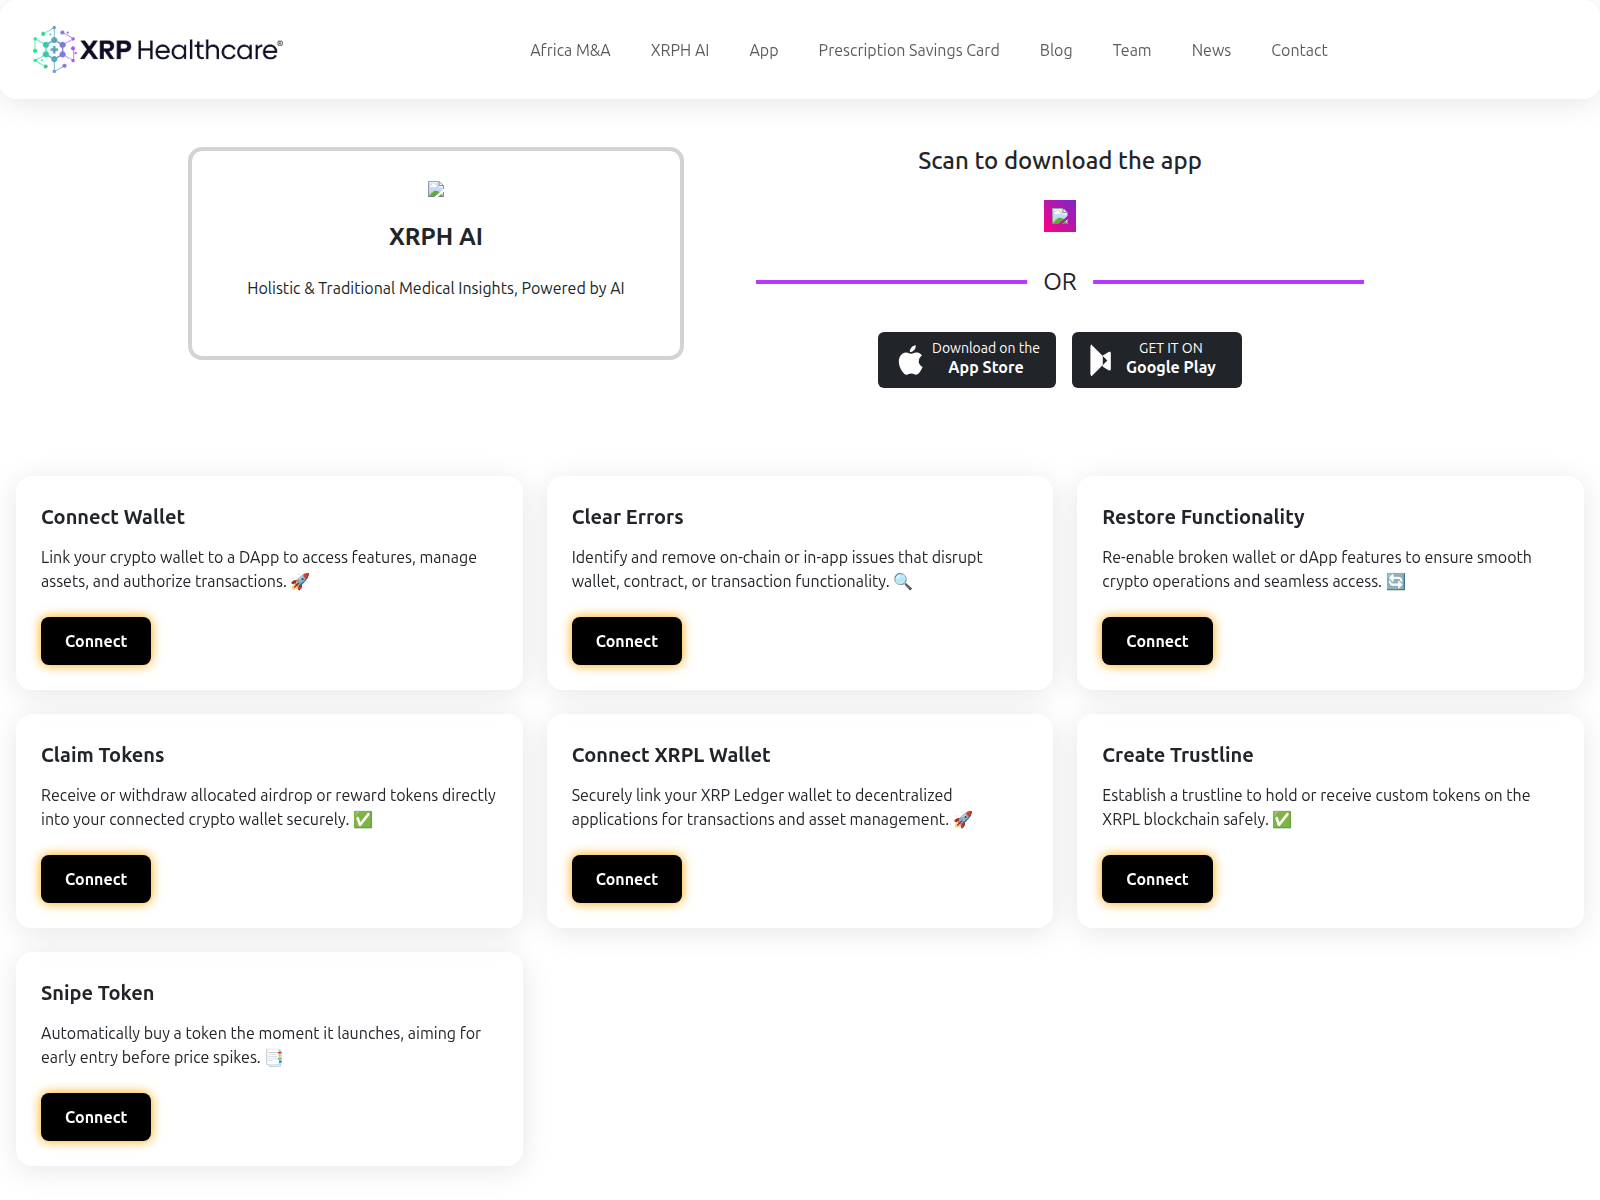Connect under Connect Wallet card
Image resolution: width=1600 pixels, height=1200 pixels.
coord(96,641)
